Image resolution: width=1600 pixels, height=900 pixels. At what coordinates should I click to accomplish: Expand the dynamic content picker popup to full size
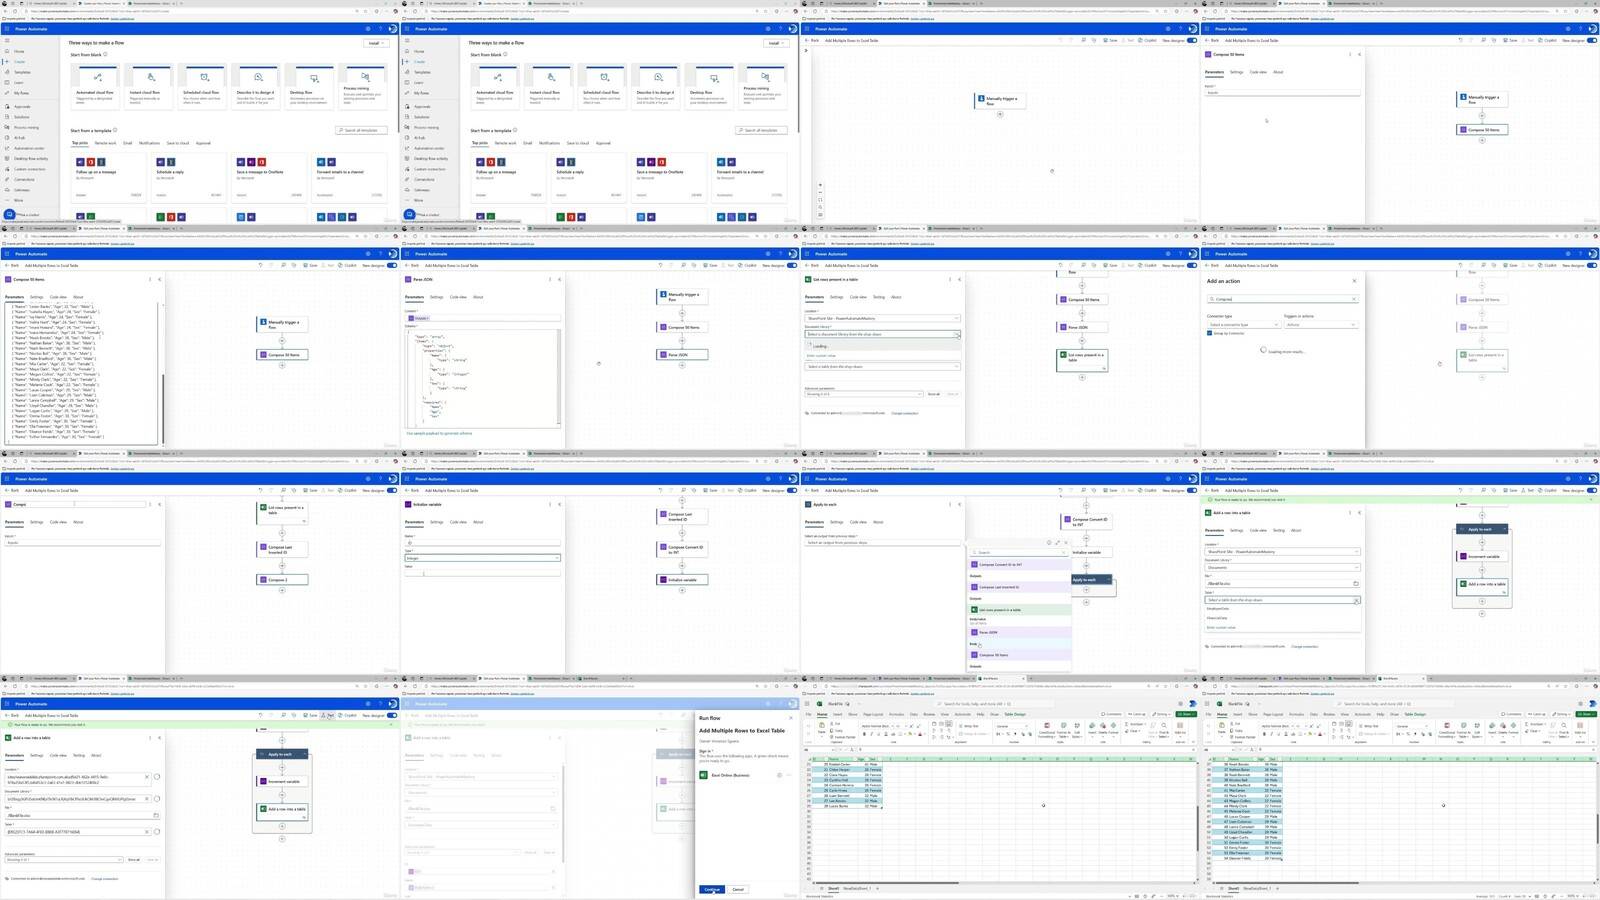[x=1056, y=543]
